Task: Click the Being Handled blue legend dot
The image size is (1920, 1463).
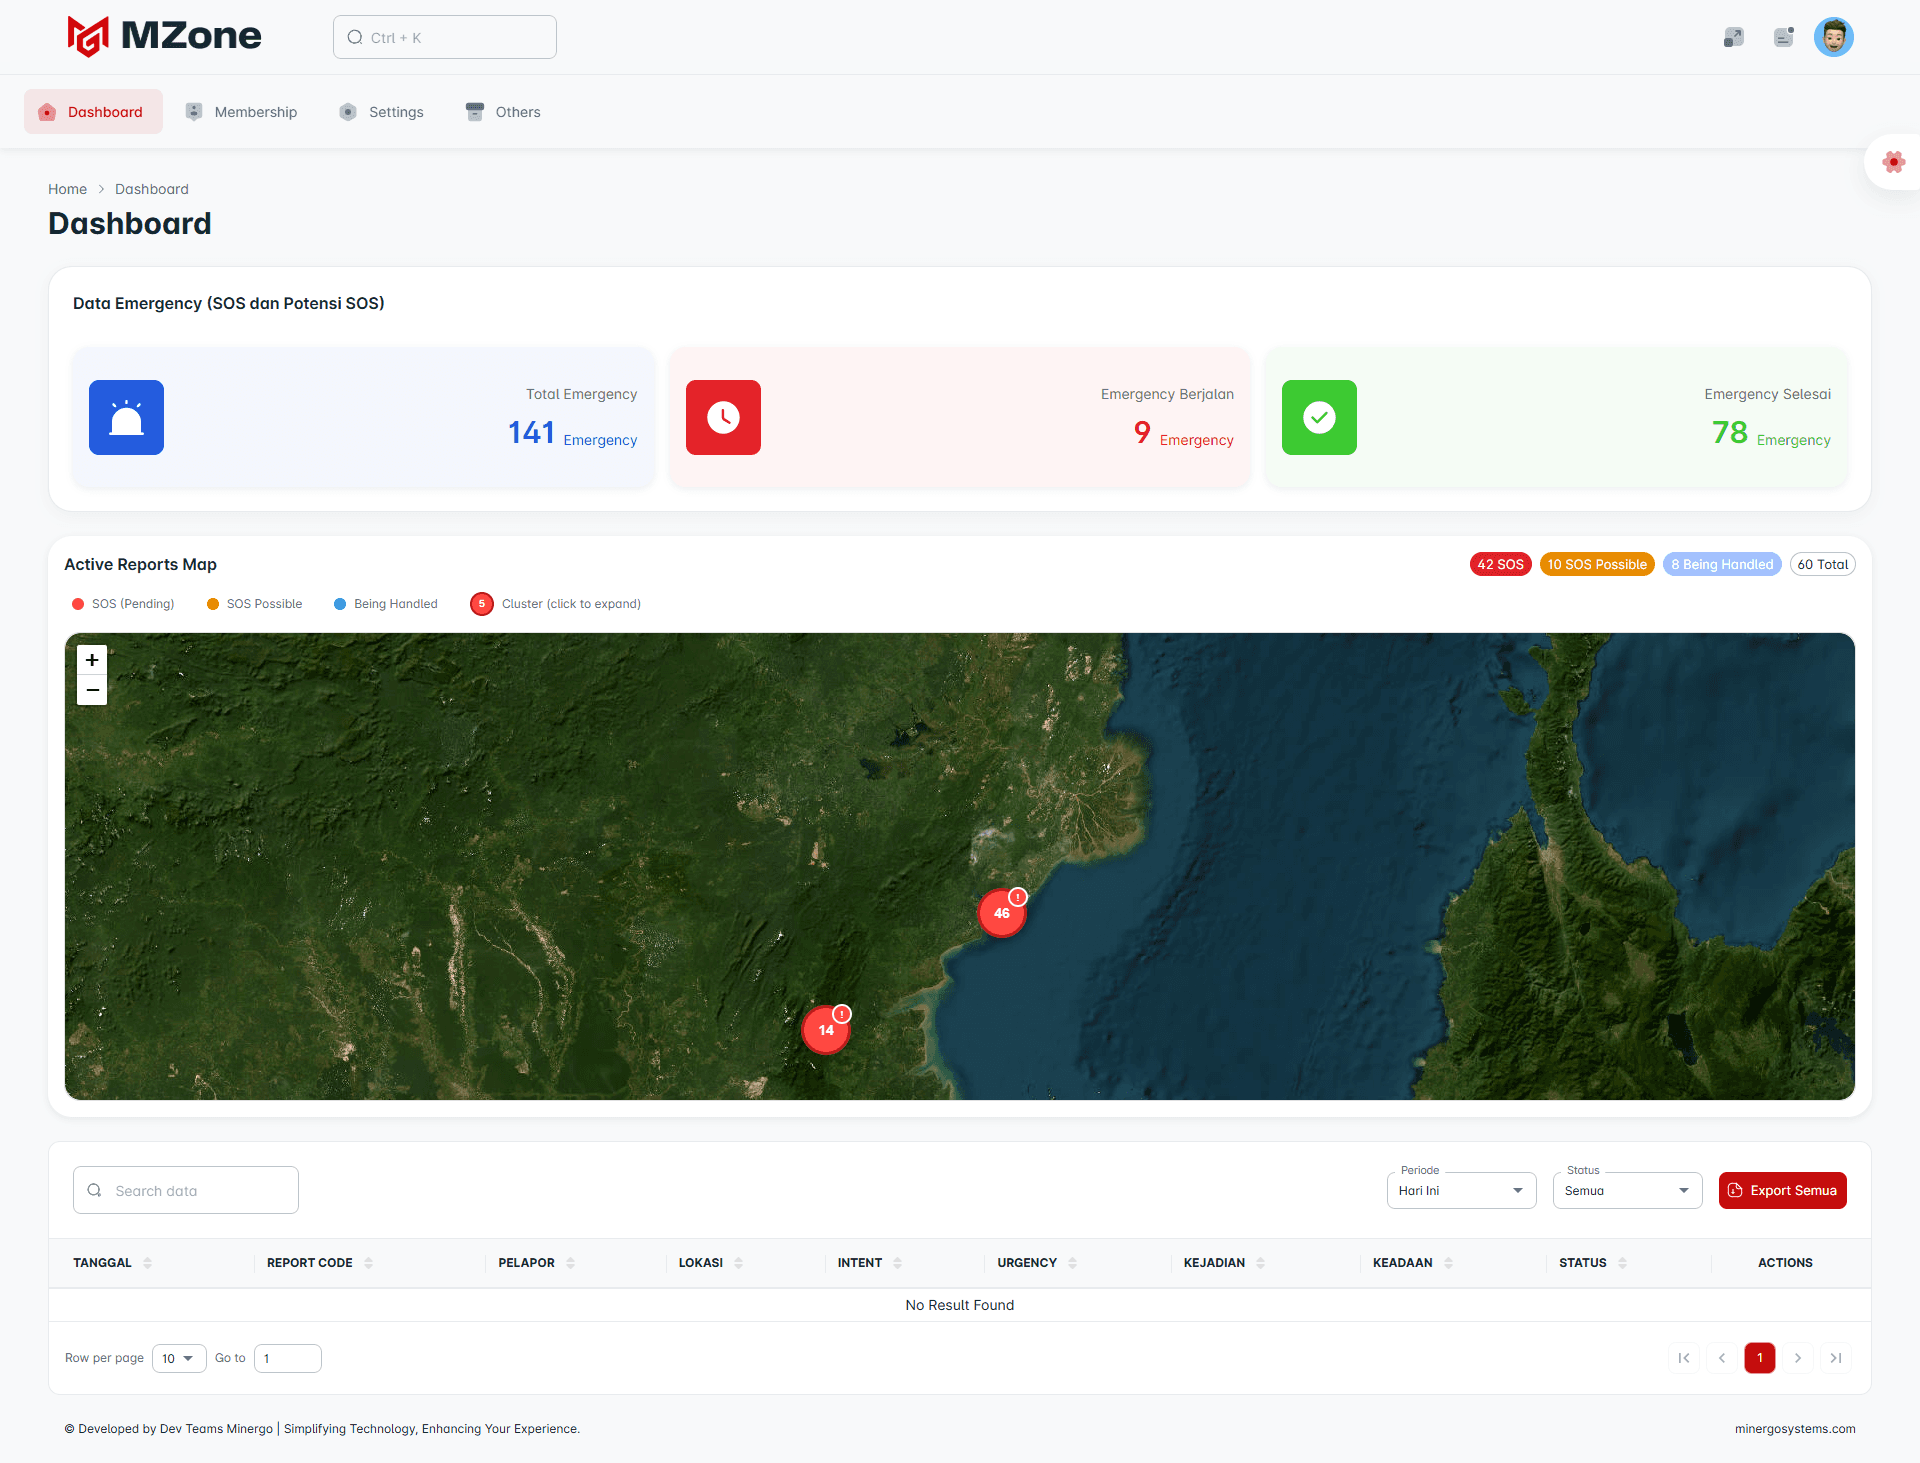Action: pos(340,604)
